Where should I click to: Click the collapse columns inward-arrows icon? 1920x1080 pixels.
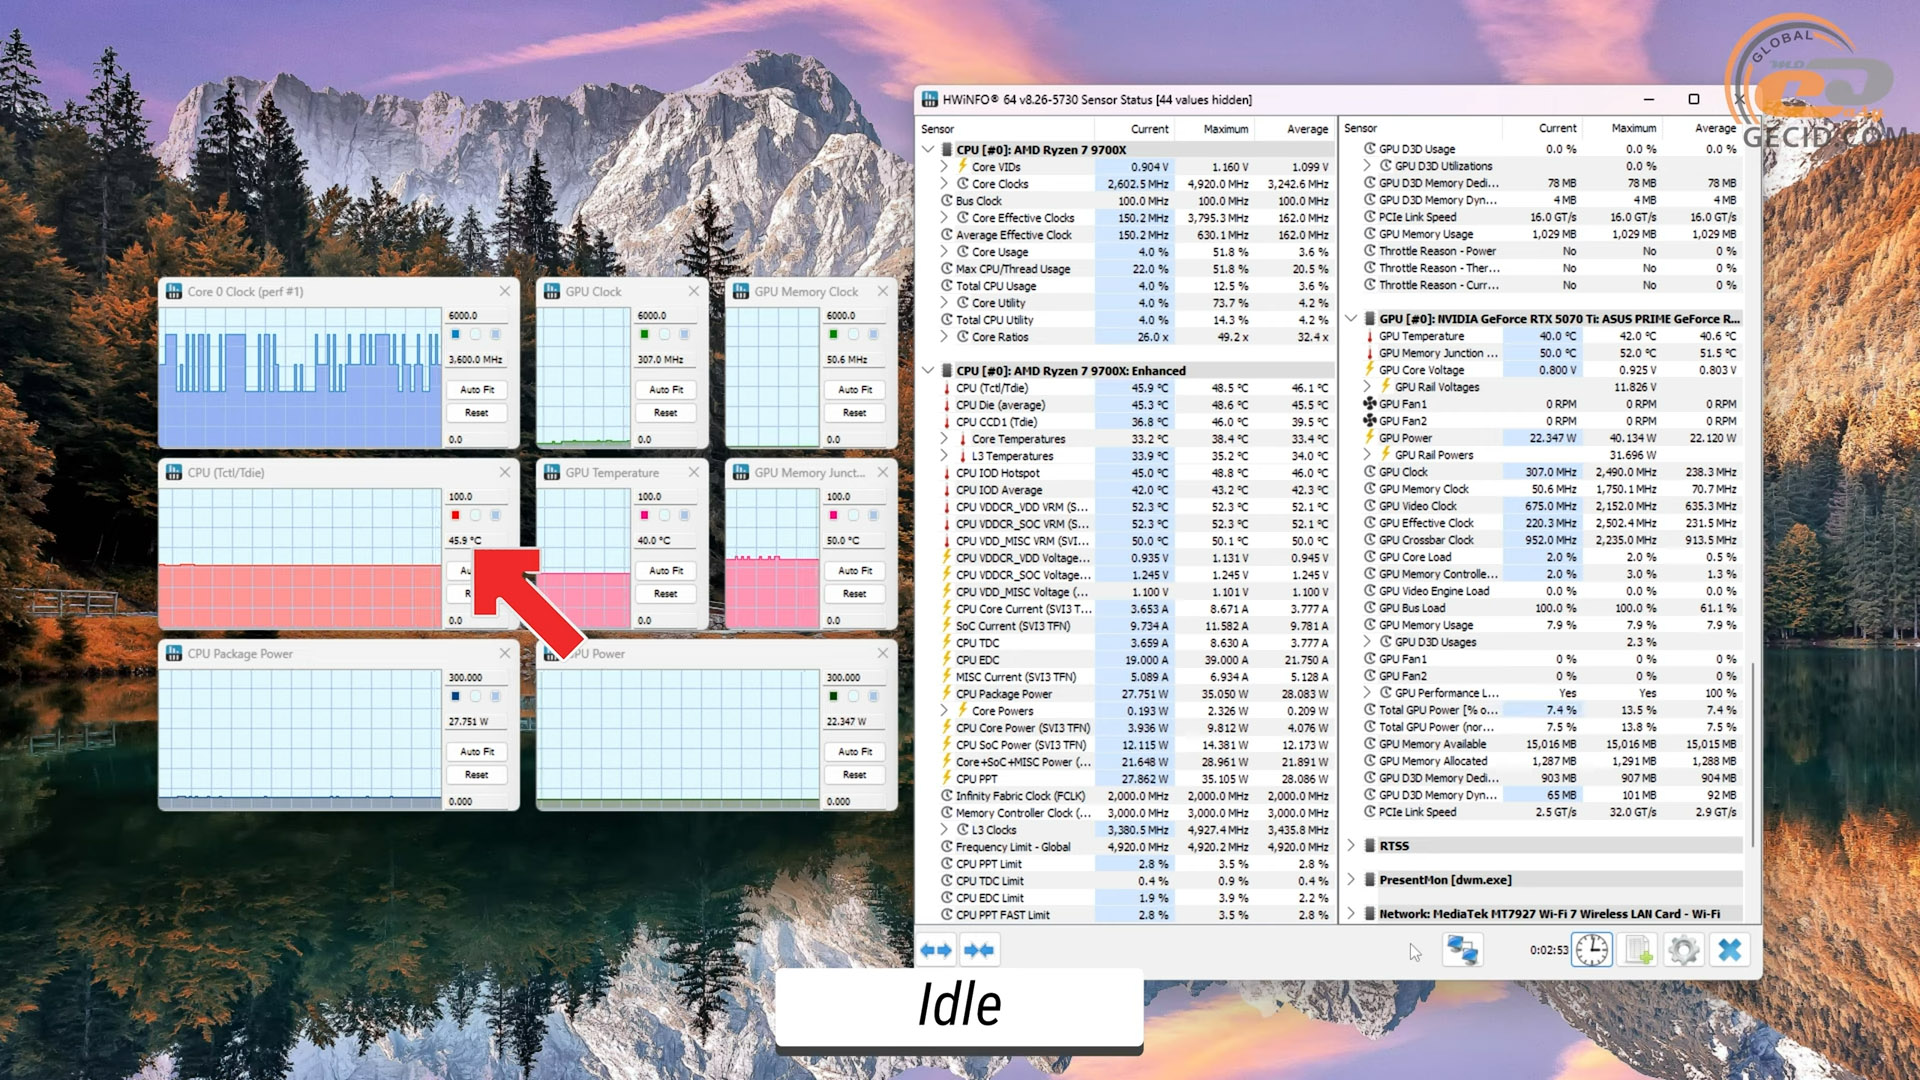click(979, 950)
